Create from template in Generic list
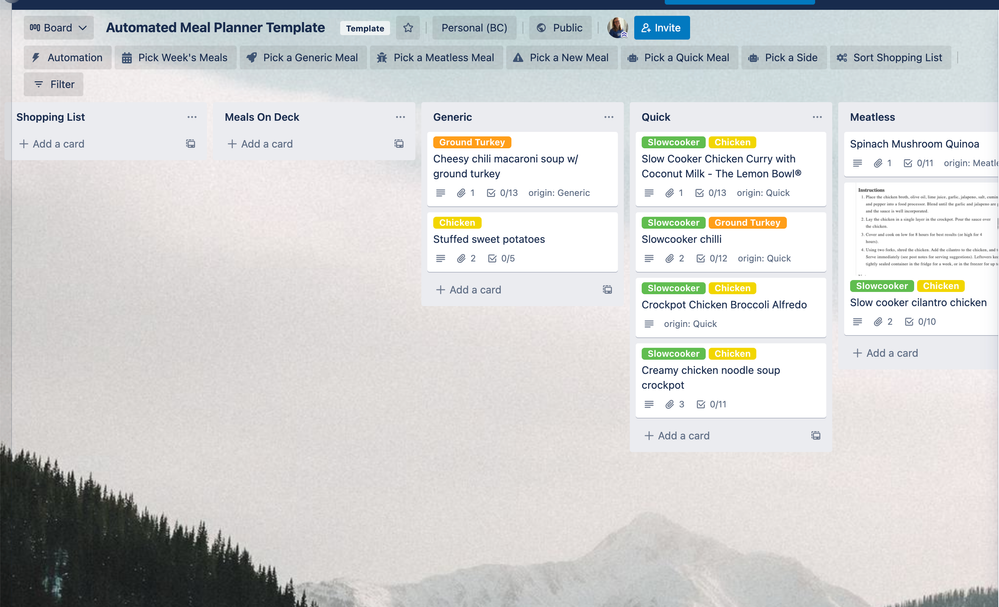This screenshot has width=999, height=607. pos(607,290)
